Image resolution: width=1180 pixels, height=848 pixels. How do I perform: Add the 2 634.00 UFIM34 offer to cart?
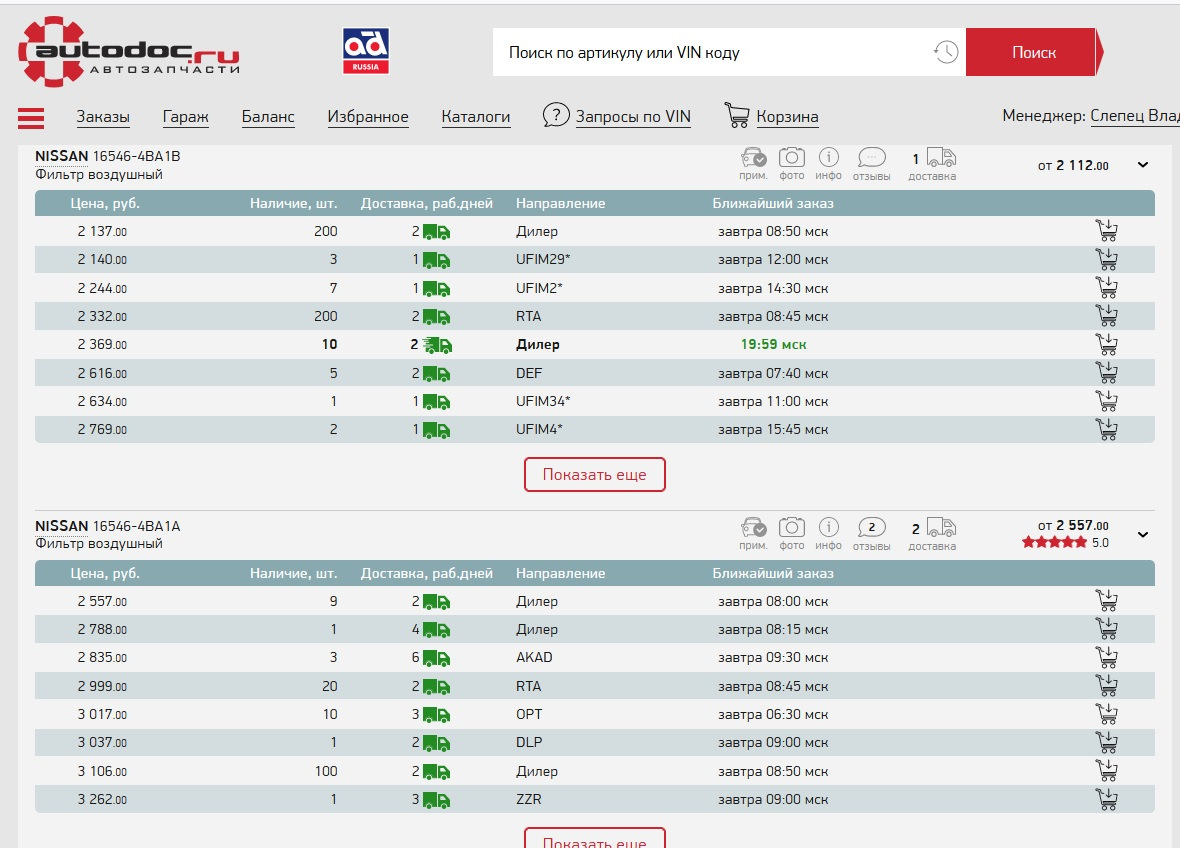[x=1106, y=401]
